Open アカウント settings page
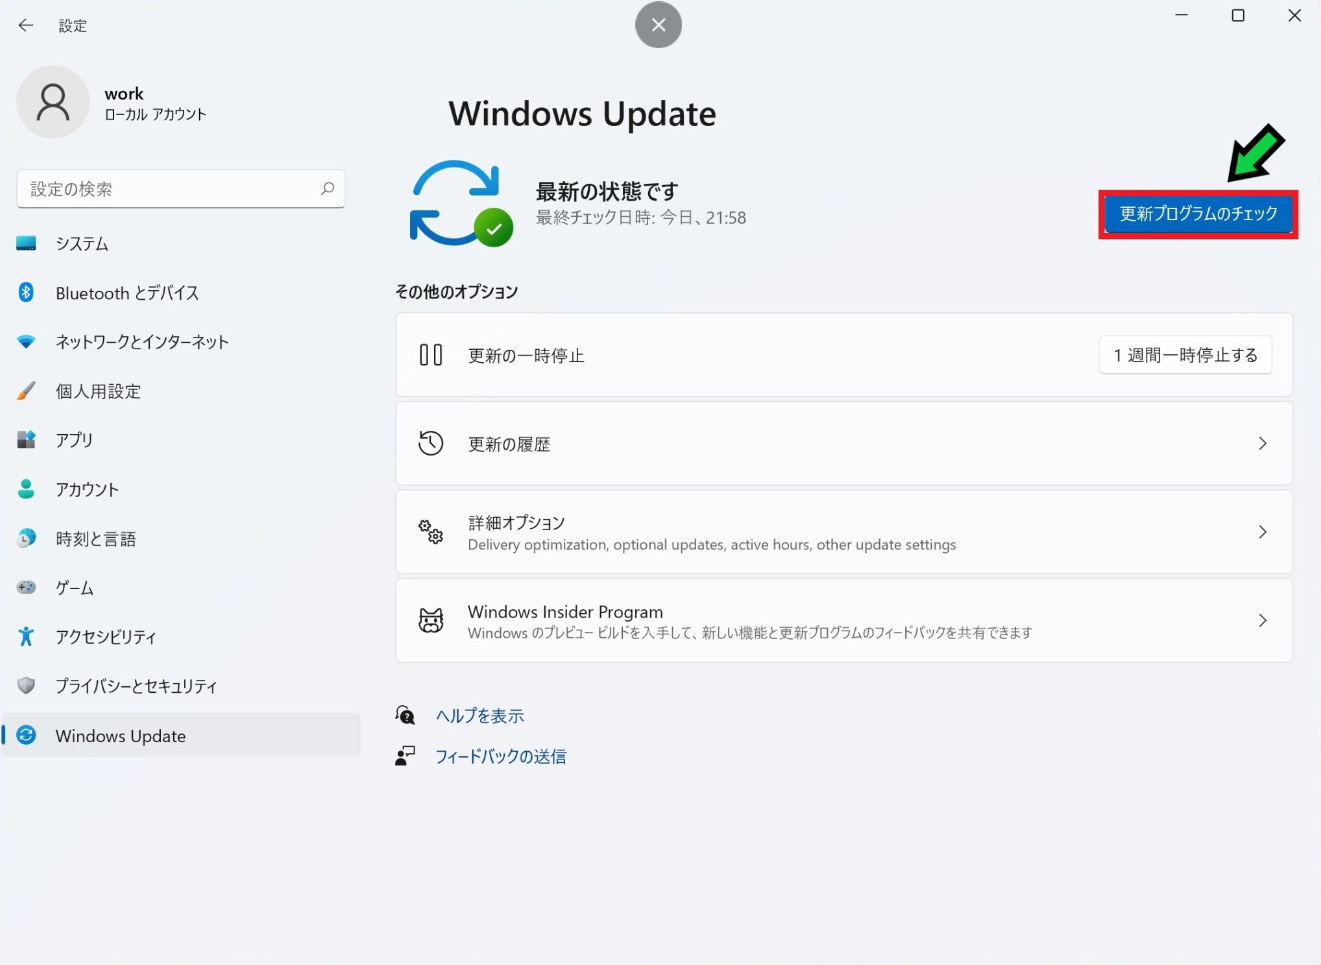This screenshot has height=965, width=1321. pos(181,489)
